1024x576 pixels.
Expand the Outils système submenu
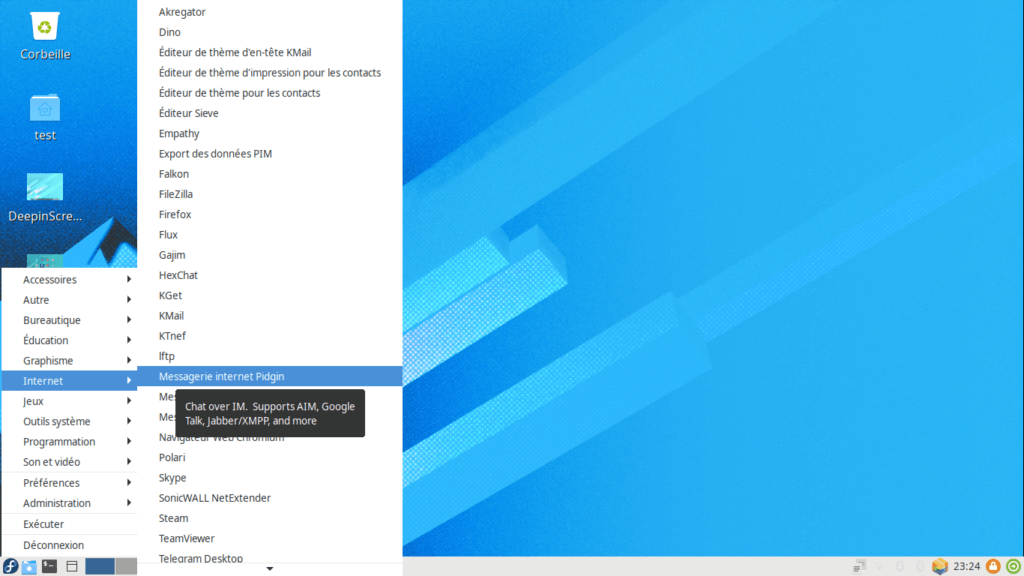point(69,421)
